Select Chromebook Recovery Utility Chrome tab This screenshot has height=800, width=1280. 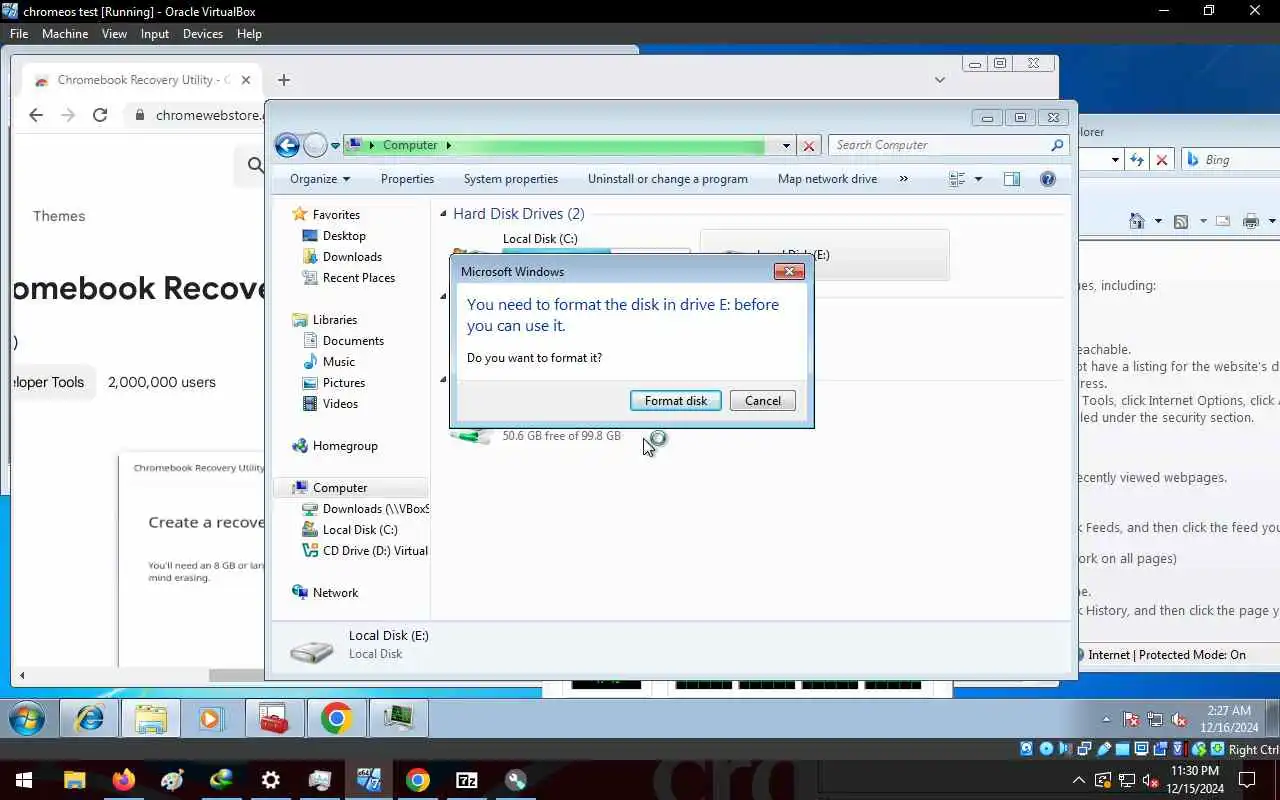tap(143, 80)
